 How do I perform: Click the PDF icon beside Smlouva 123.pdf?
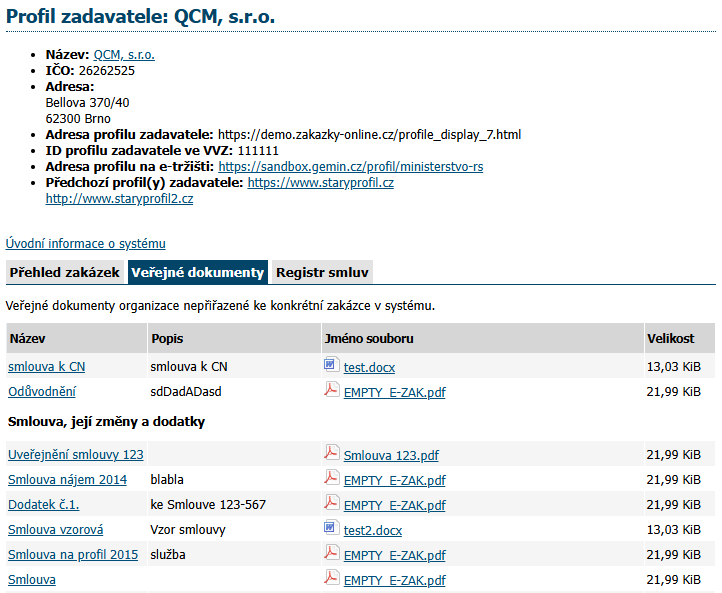pyautogui.click(x=331, y=454)
